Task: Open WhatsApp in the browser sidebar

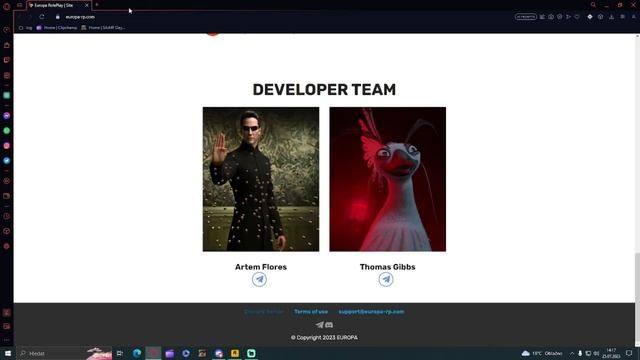Action: pyautogui.click(x=7, y=131)
